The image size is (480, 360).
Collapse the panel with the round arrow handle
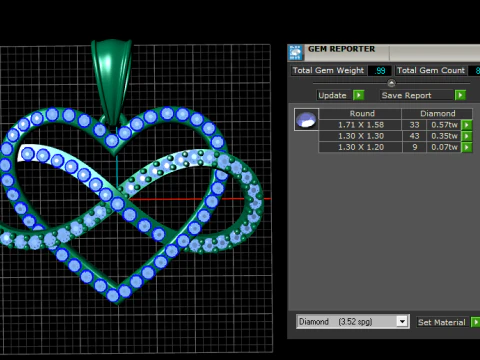[391, 83]
